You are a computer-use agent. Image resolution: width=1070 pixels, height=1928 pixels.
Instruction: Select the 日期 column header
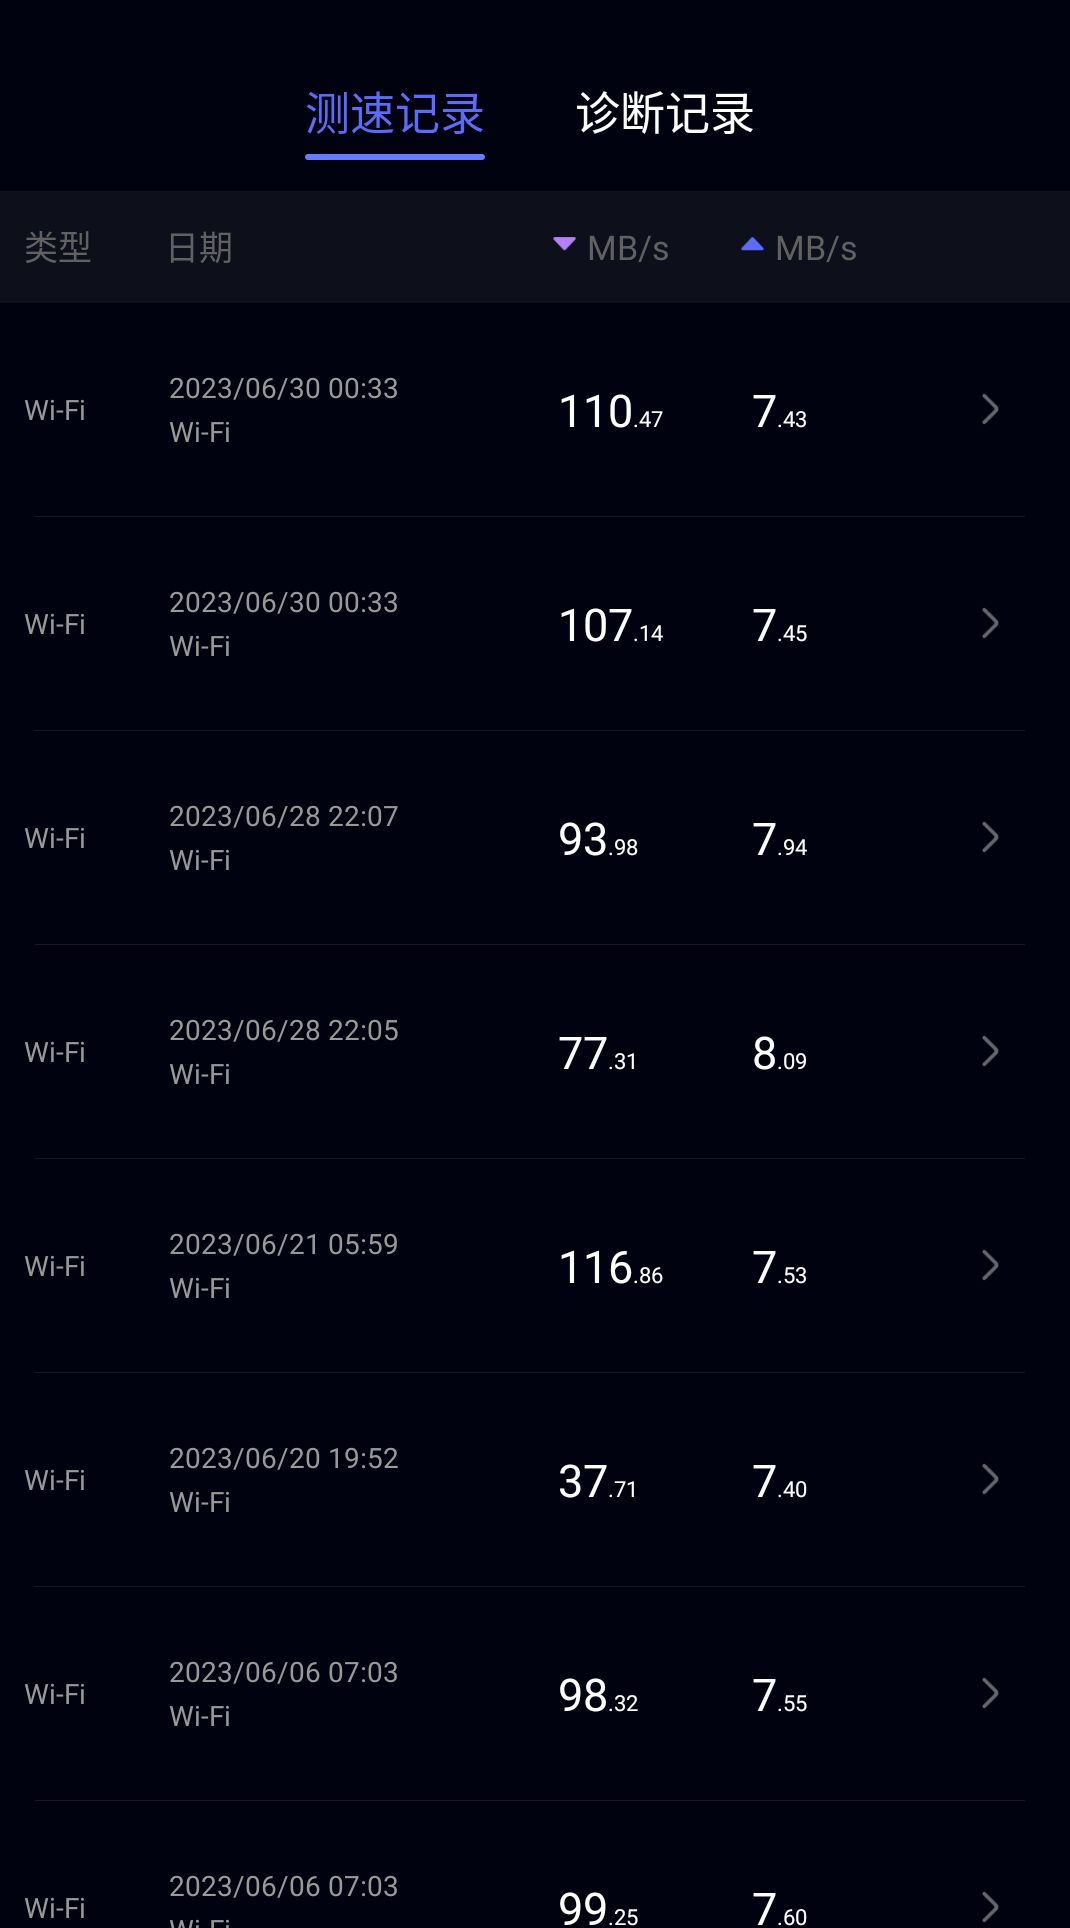point(200,247)
